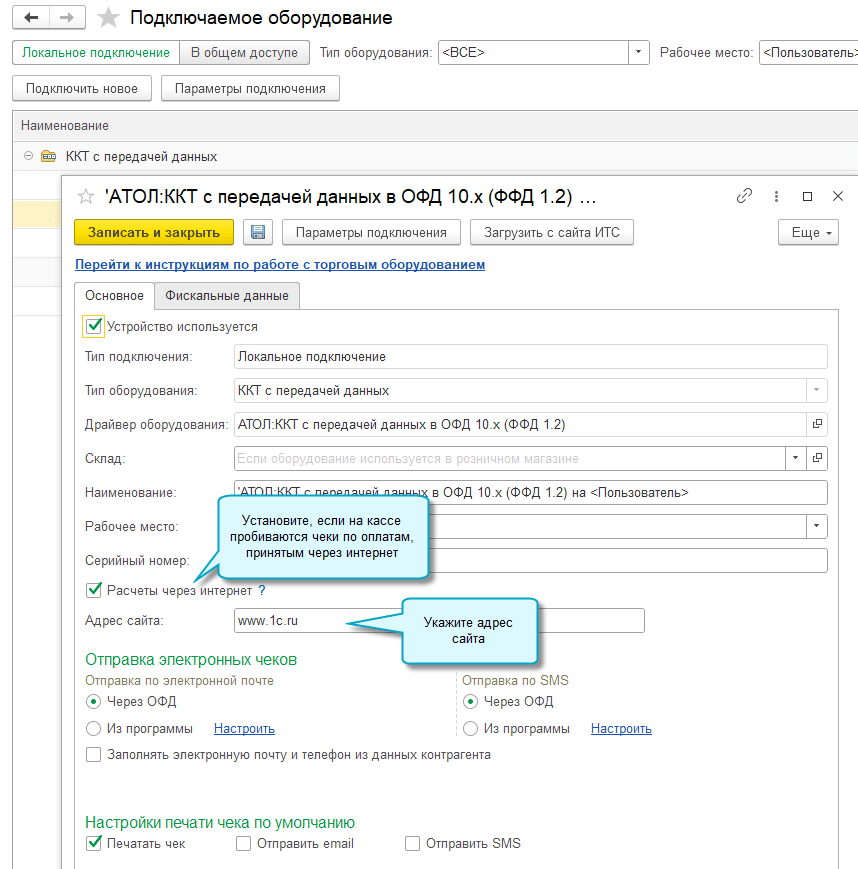The width and height of the screenshot is (858, 869).
Task: Switch to Локальное подключение view
Action: [x=96, y=53]
